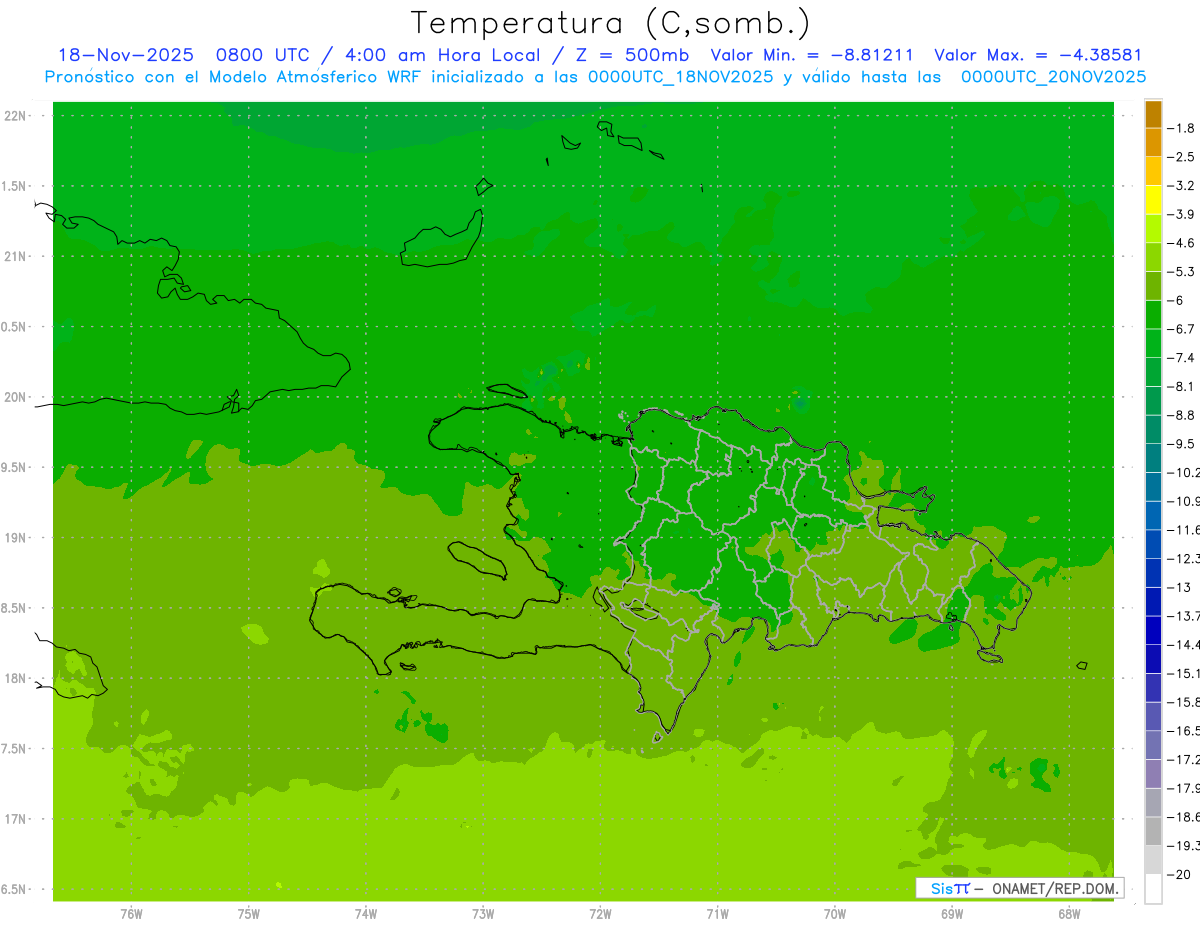Click the latitude label '20N'
1200x927 pixels.
click(x=16, y=397)
